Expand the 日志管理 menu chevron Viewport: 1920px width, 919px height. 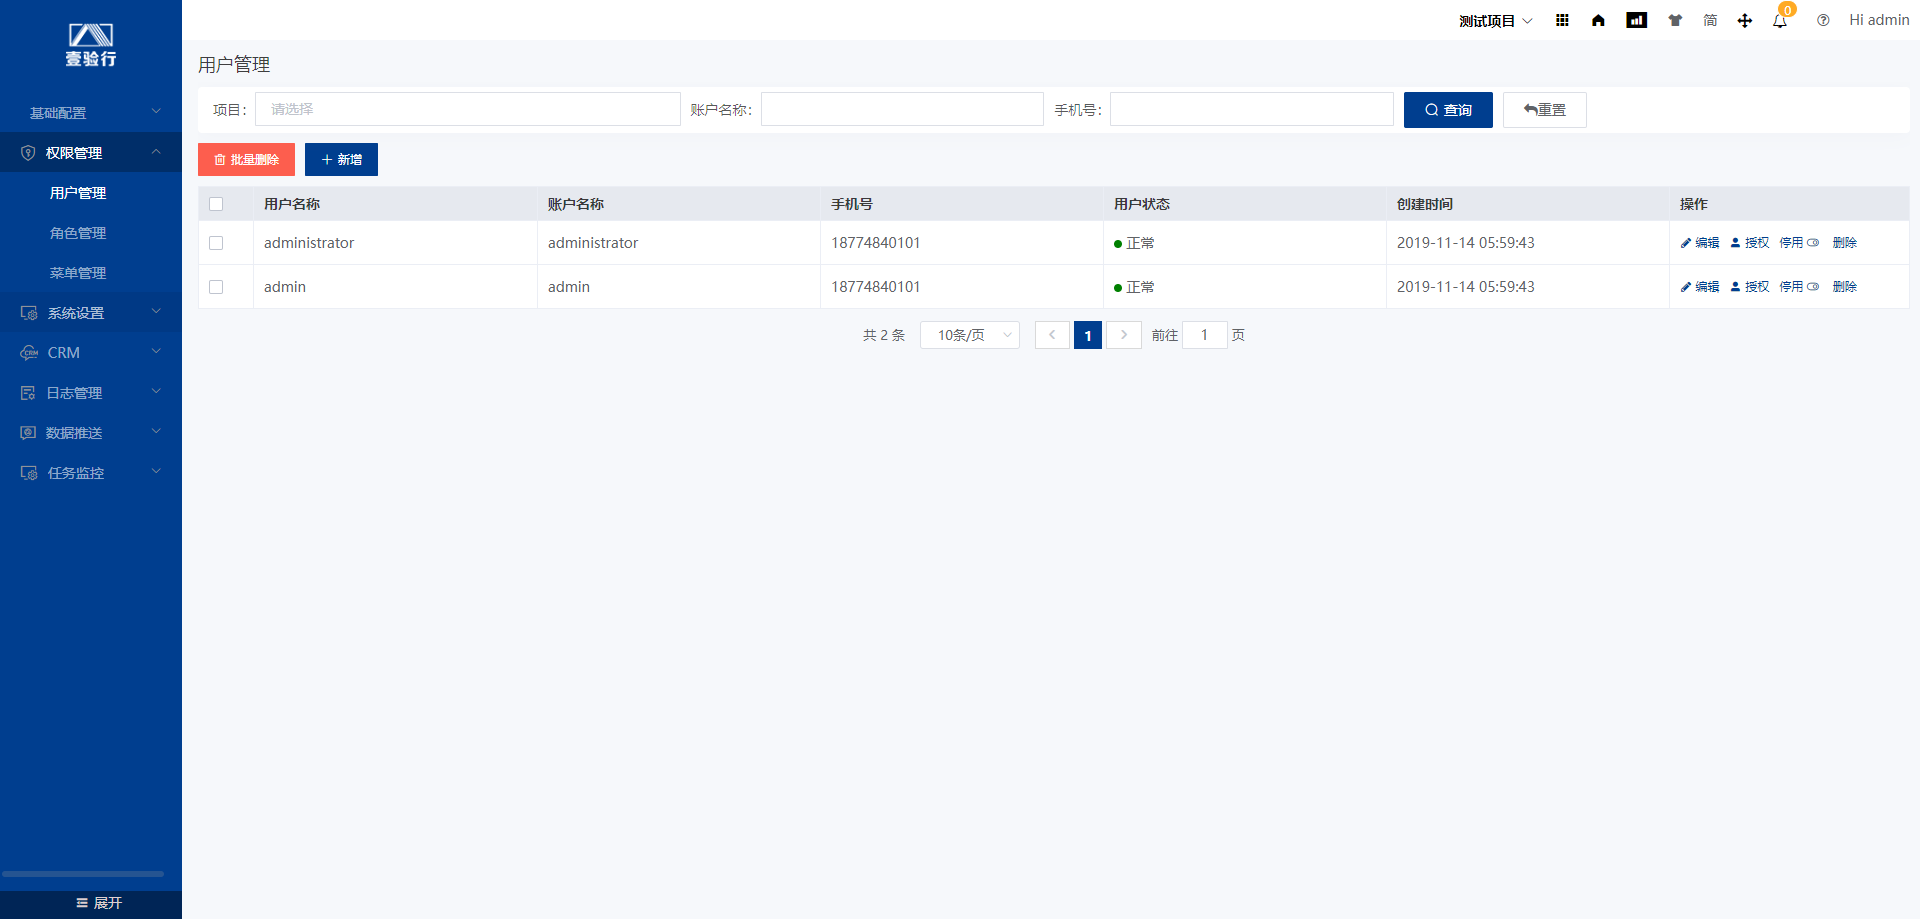click(156, 392)
